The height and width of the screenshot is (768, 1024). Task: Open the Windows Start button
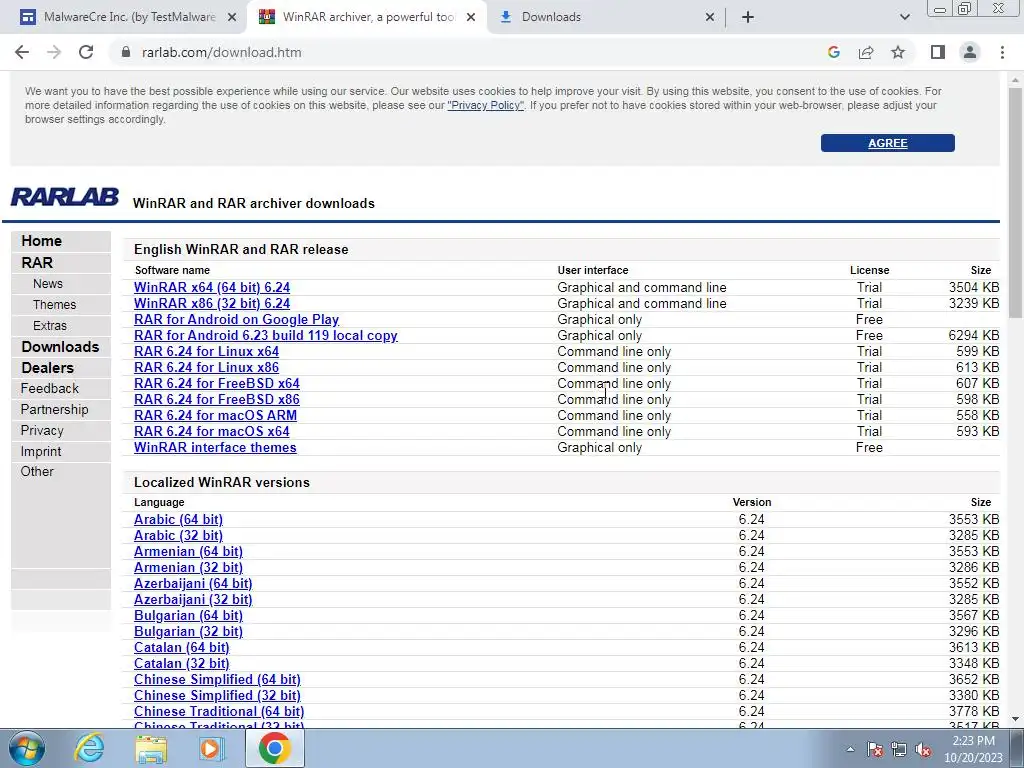pos(27,748)
